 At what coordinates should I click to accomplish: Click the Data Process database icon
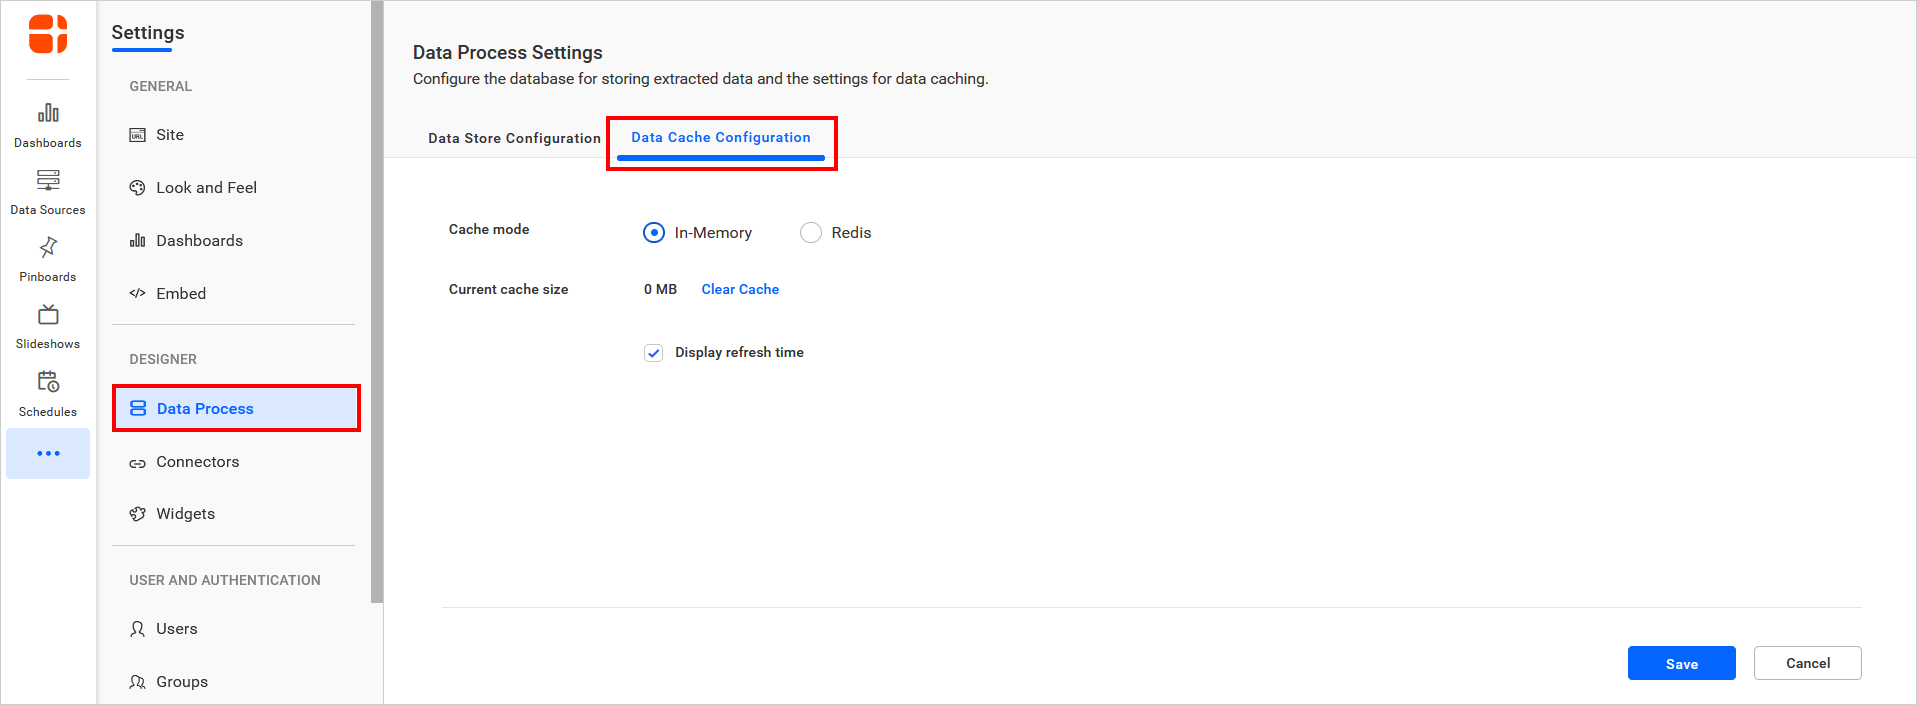[138, 409]
